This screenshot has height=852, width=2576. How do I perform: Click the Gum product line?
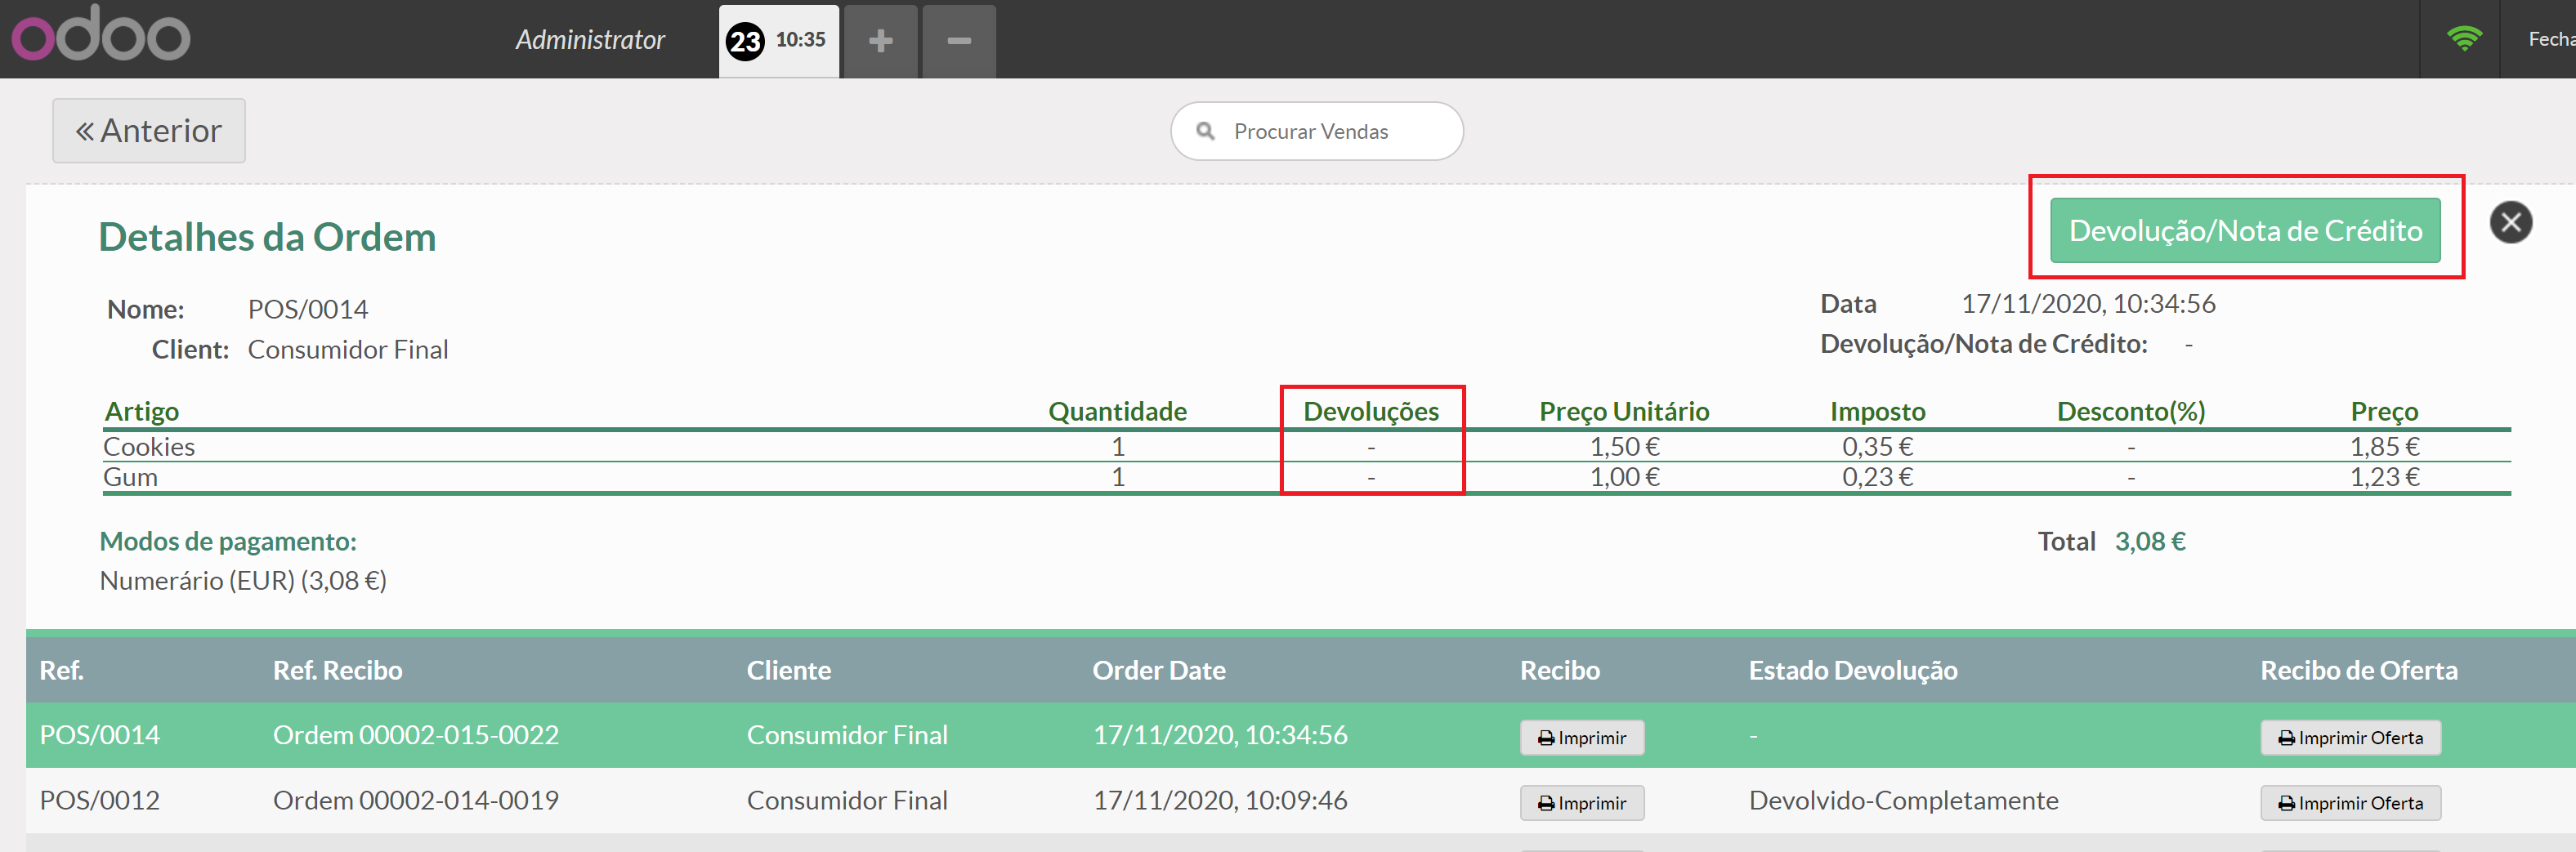[131, 477]
